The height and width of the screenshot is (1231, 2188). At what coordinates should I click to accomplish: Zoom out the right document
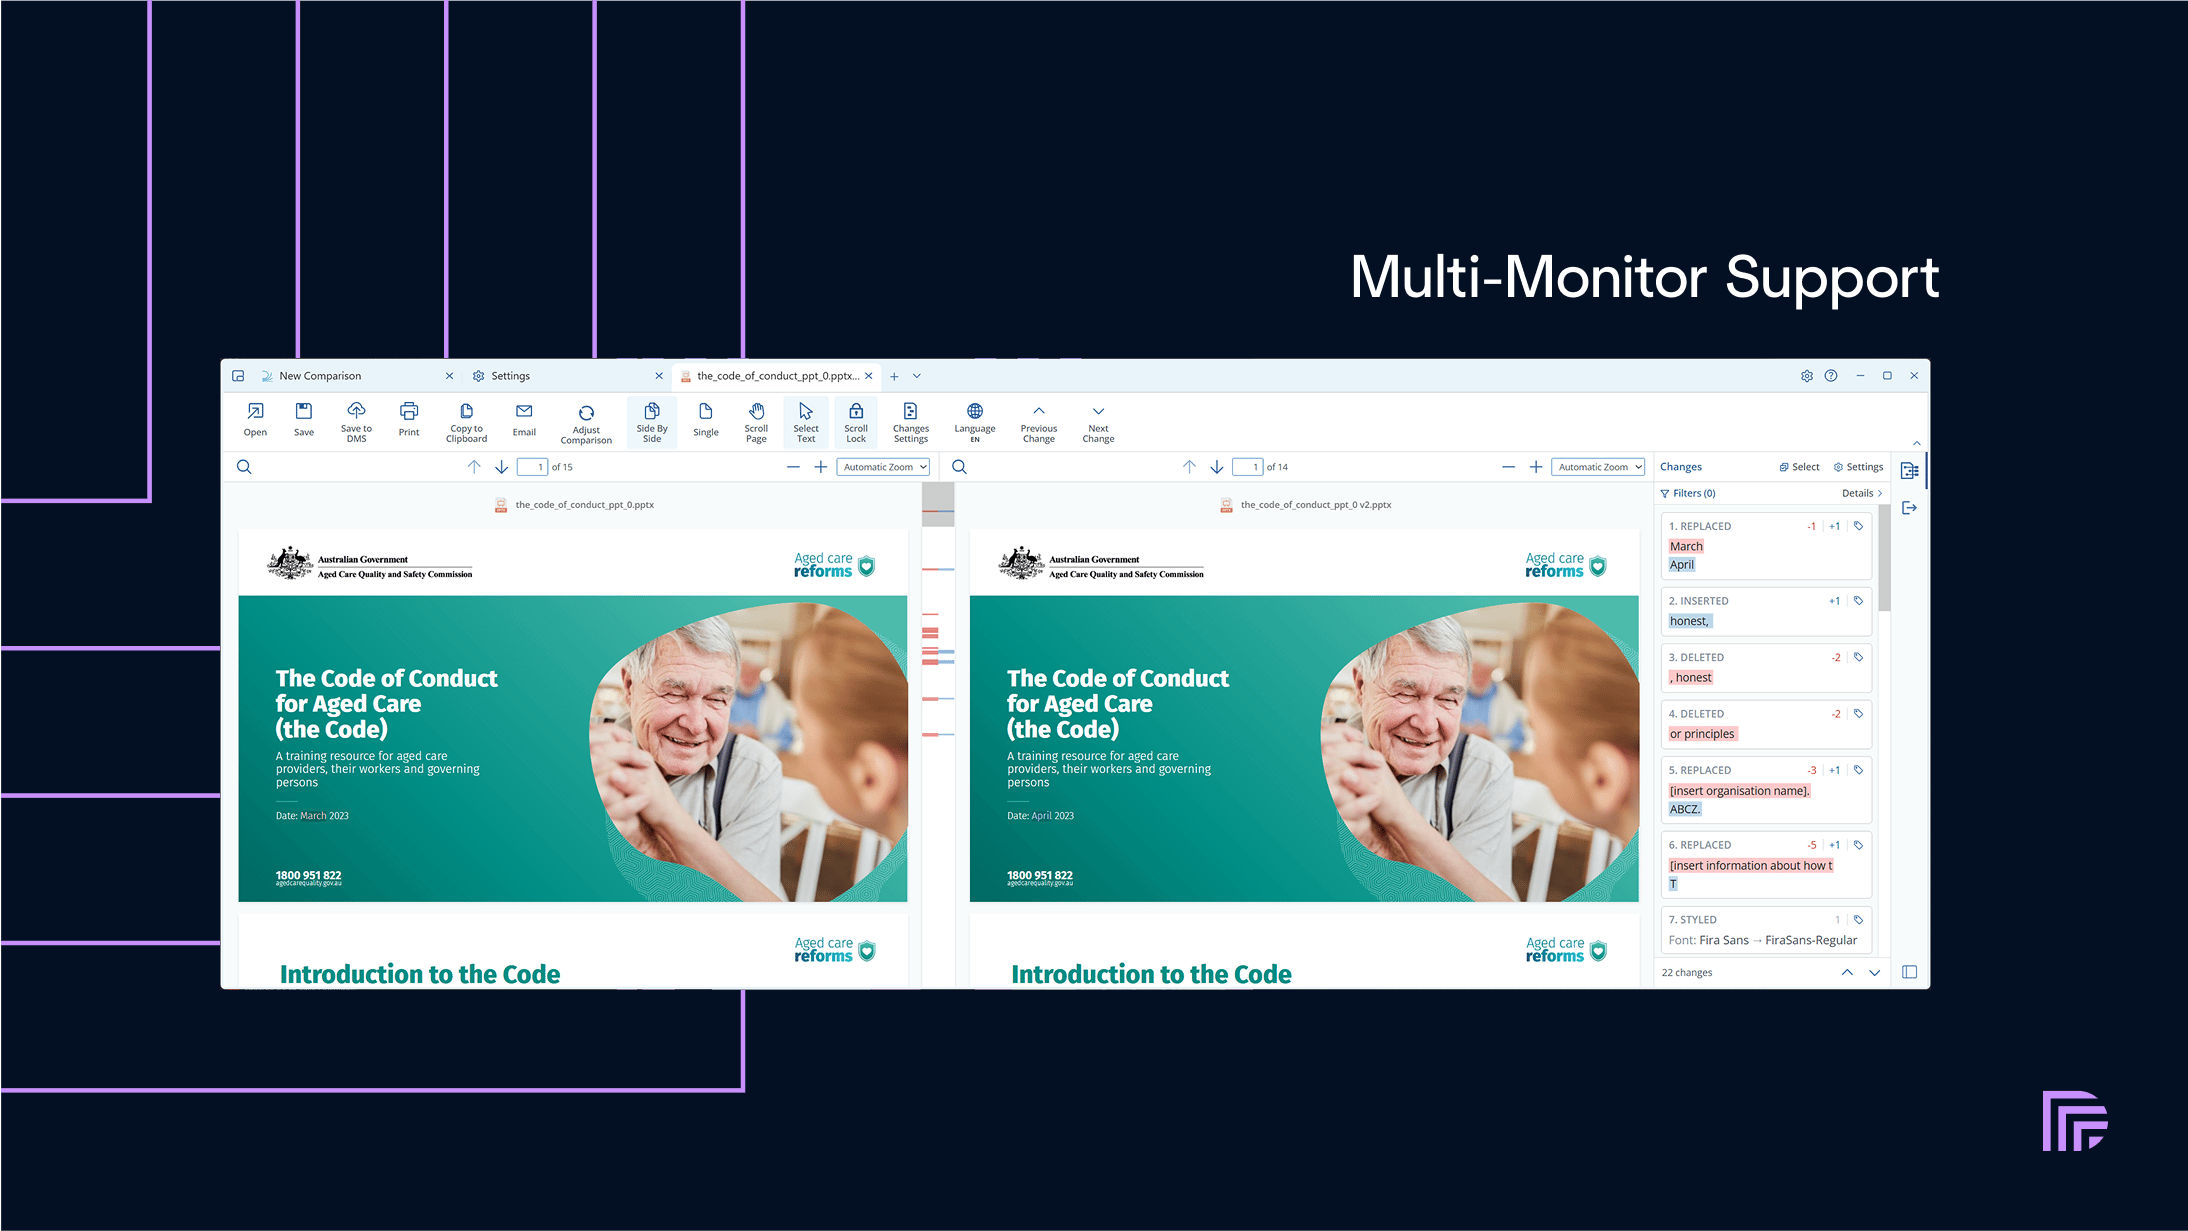pyautogui.click(x=1508, y=467)
